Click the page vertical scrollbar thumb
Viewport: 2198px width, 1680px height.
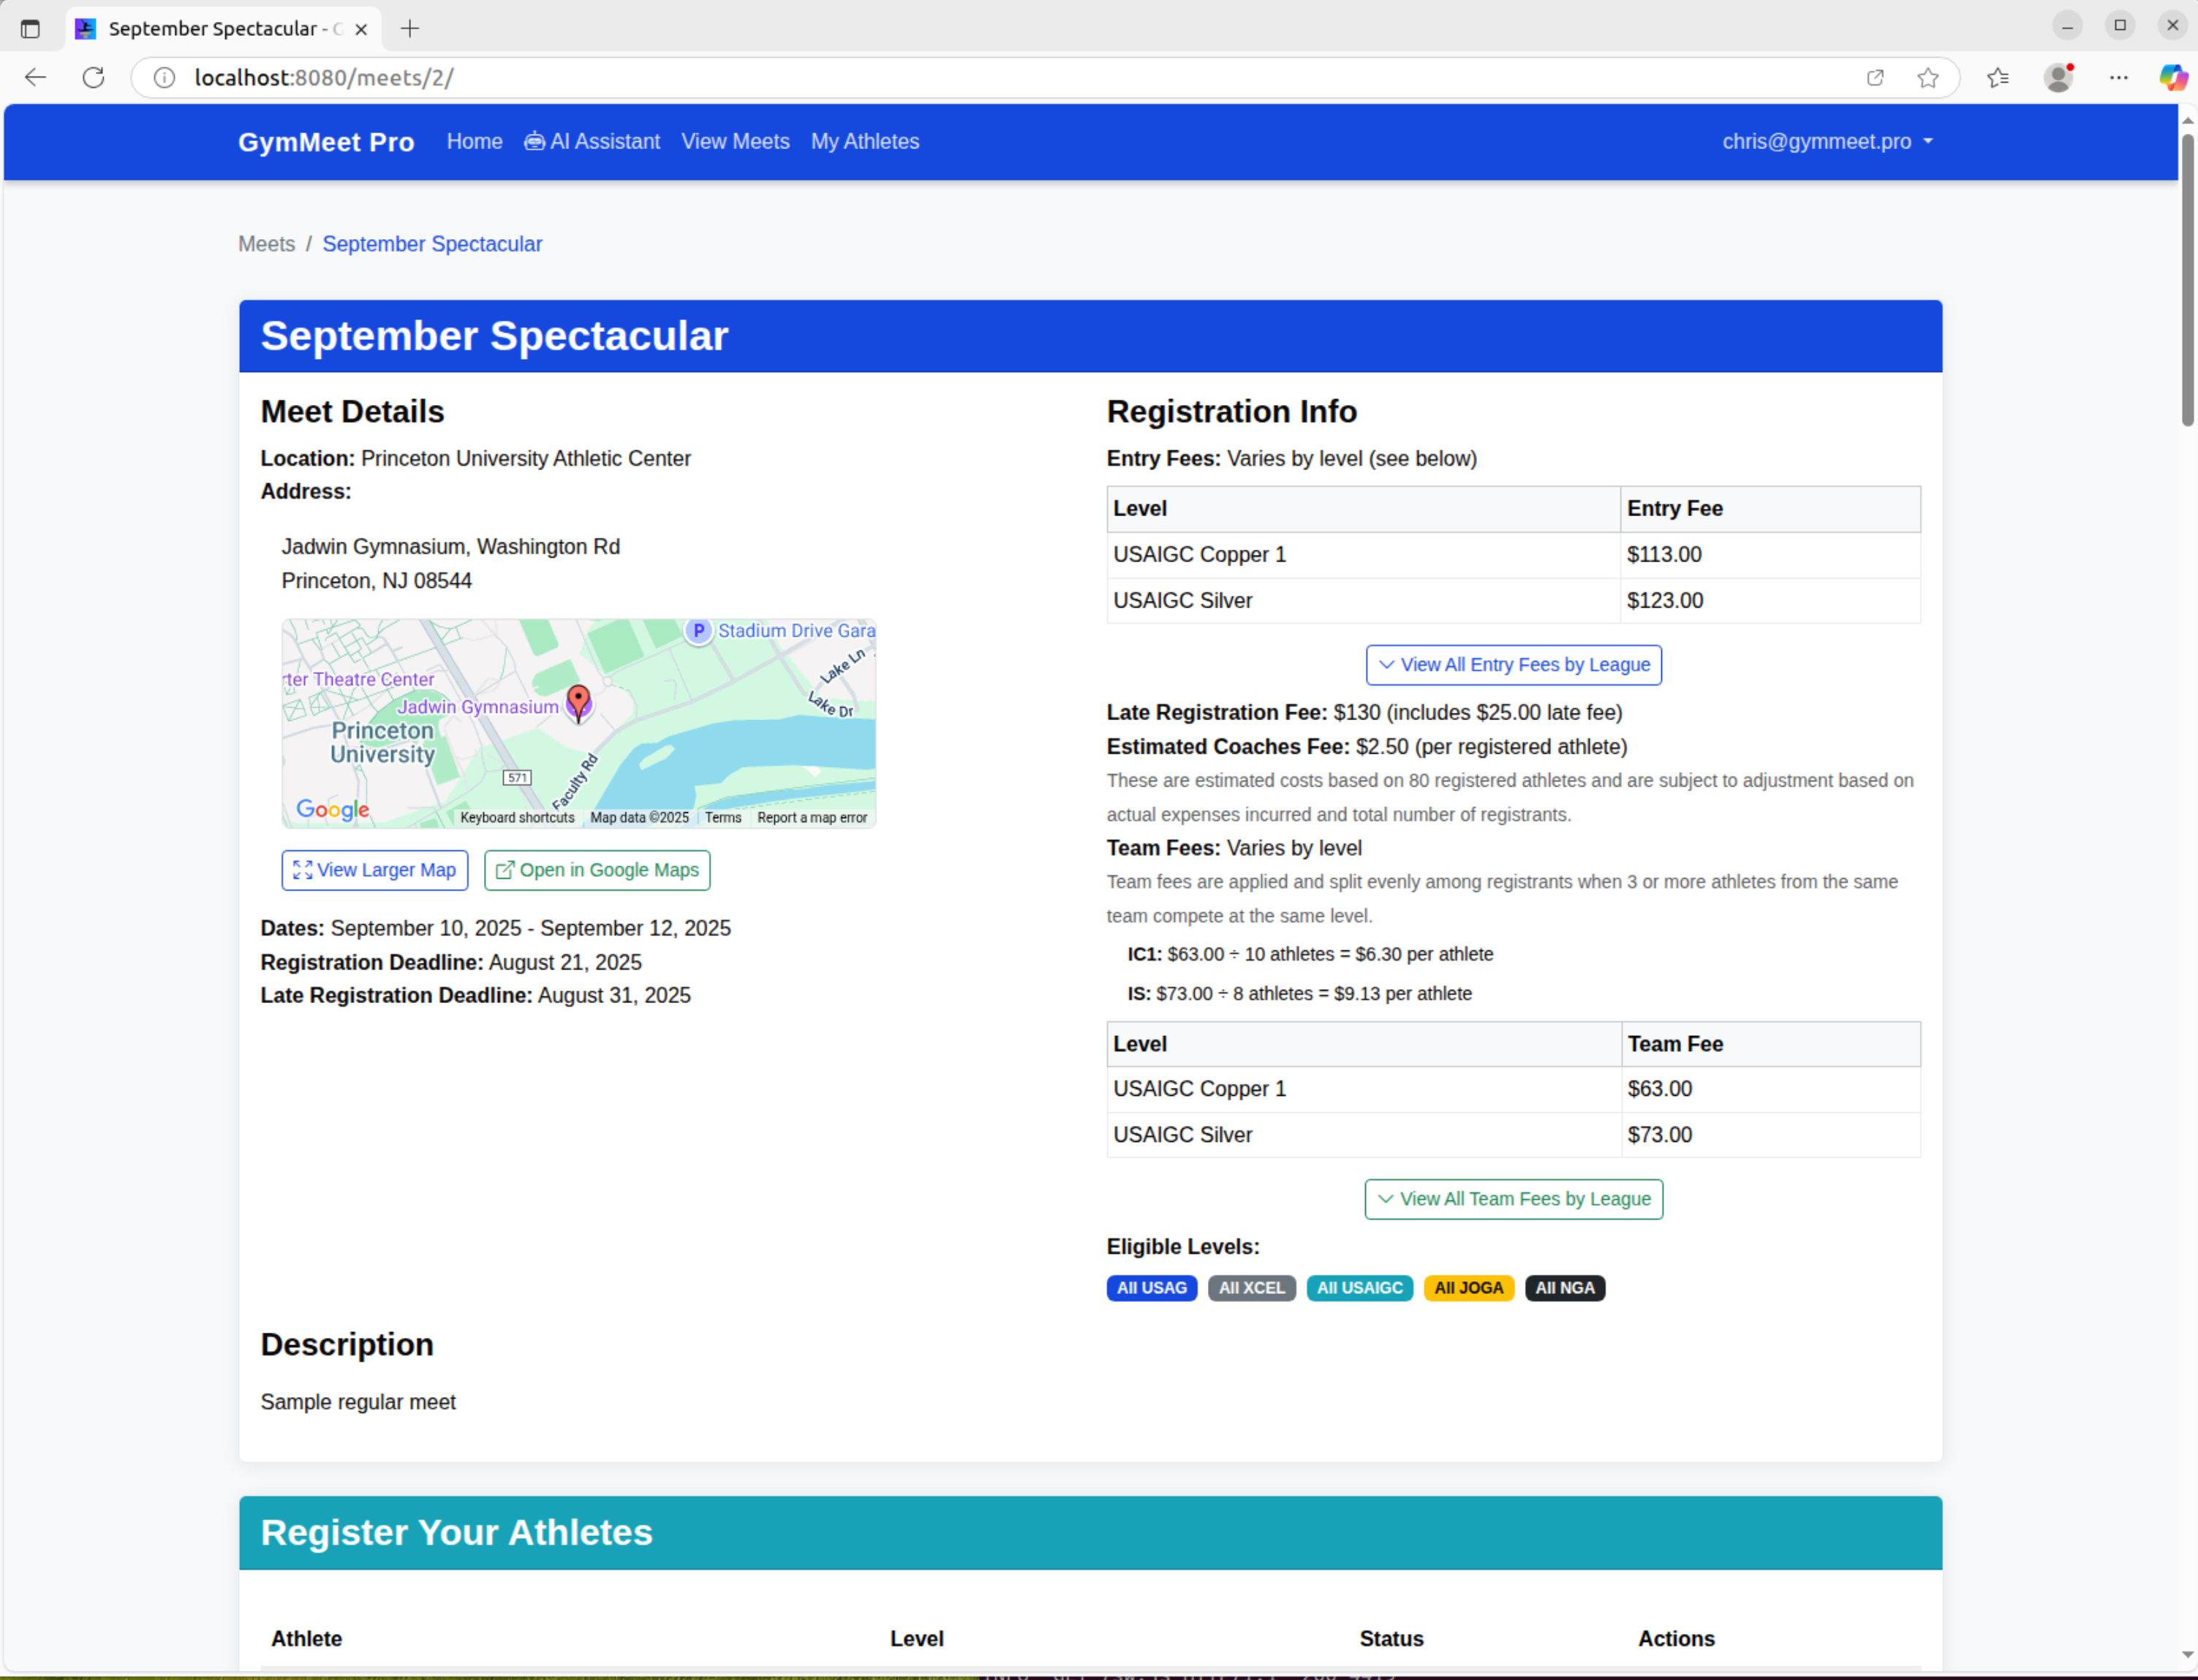pos(2187,280)
